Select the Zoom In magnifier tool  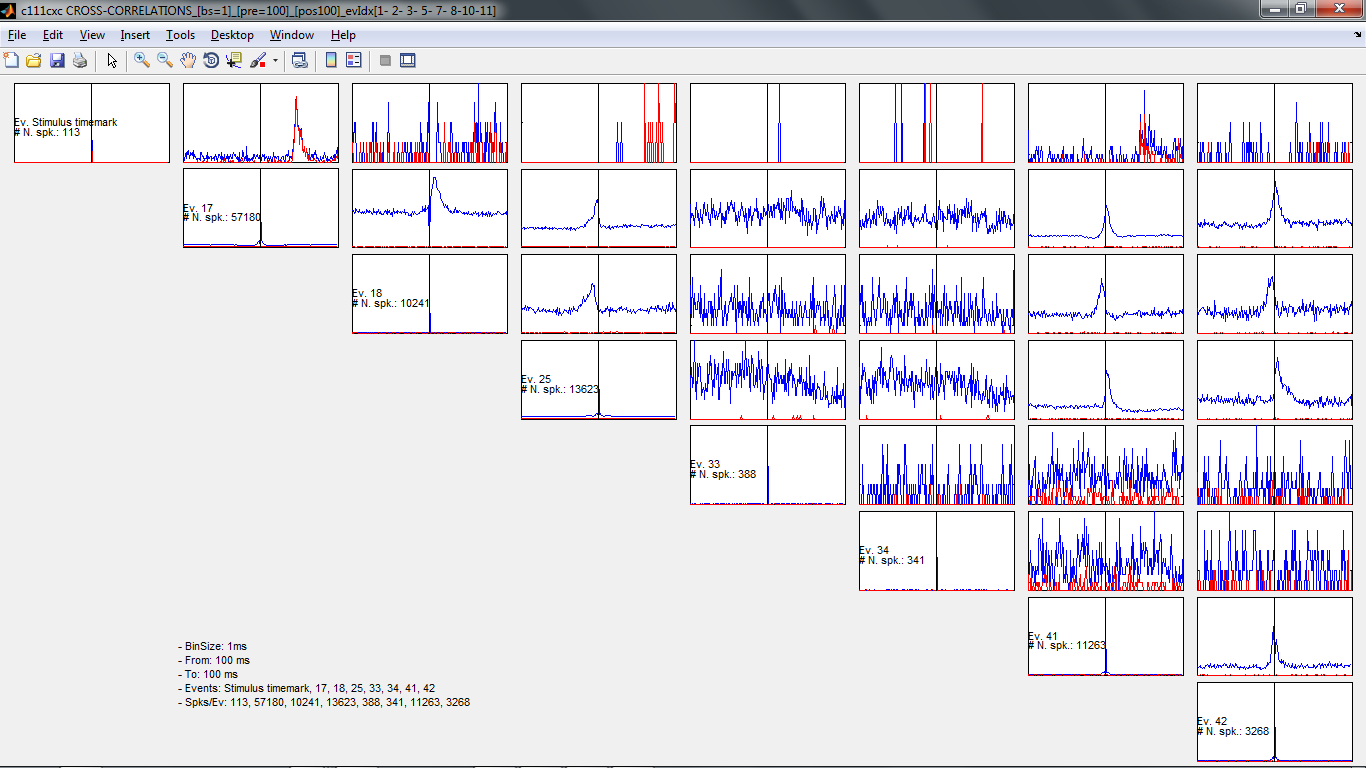coord(142,61)
